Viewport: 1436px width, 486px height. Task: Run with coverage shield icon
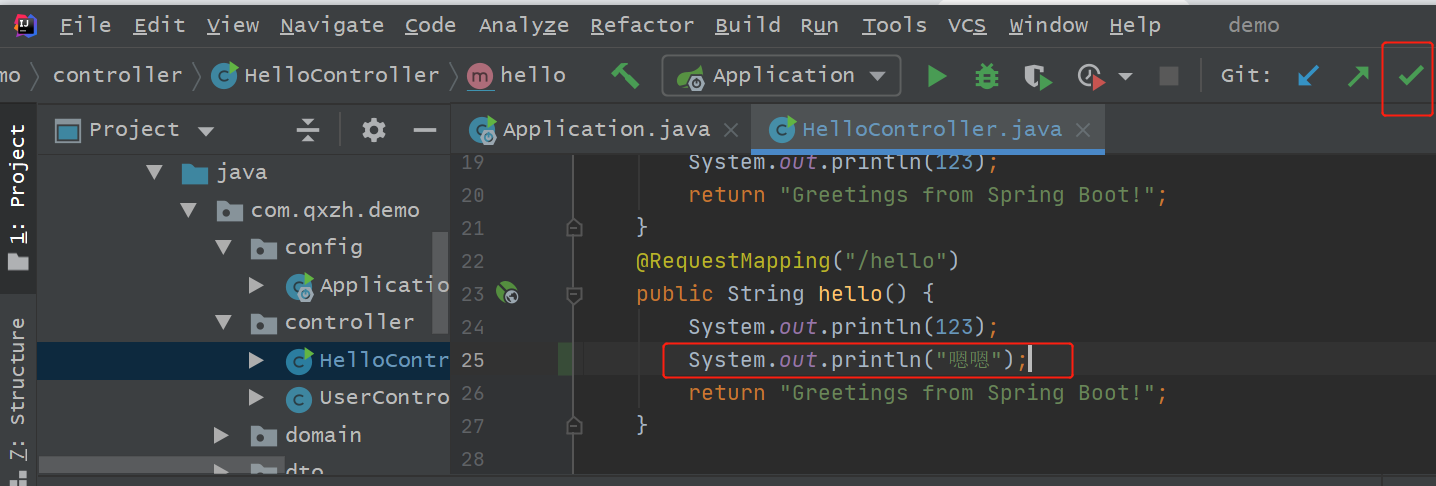[x=1038, y=76]
